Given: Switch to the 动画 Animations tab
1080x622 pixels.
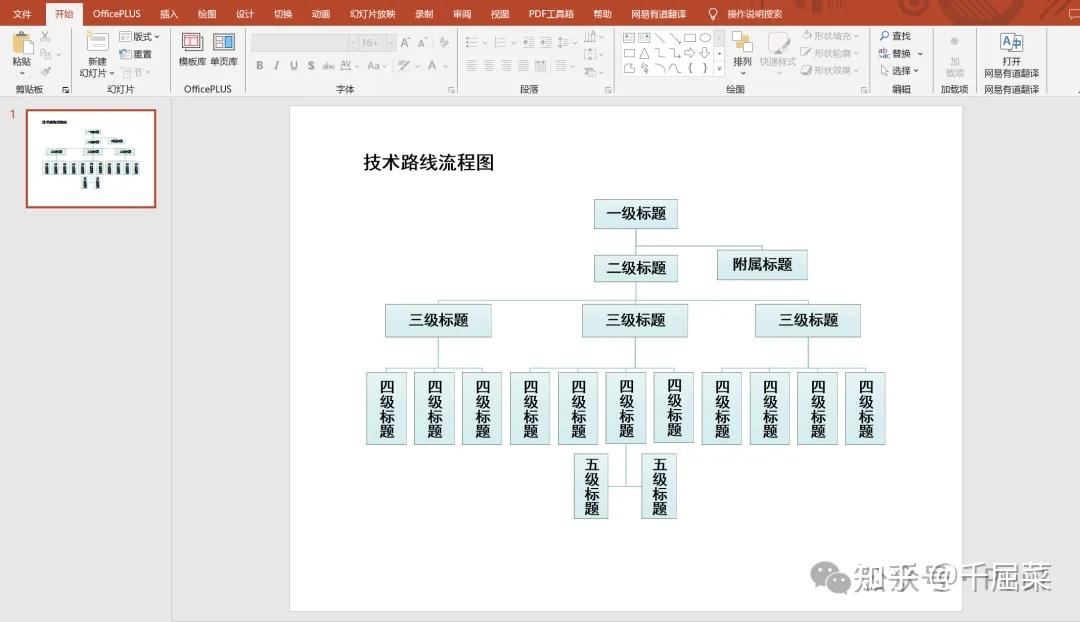Looking at the screenshot, I should (x=320, y=14).
